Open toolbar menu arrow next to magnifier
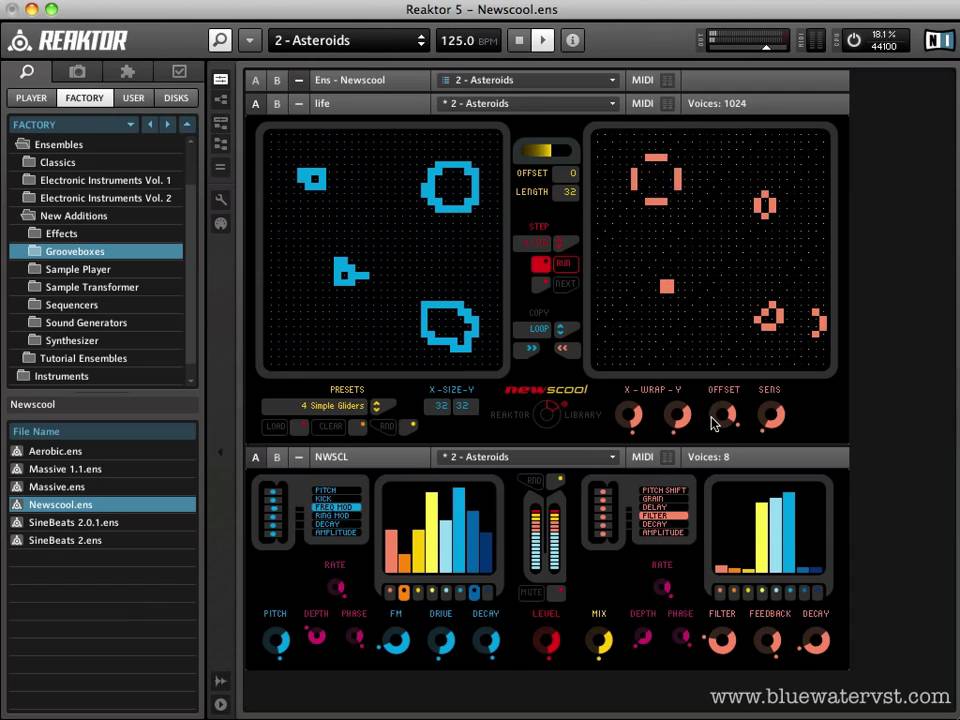960x720 pixels. pyautogui.click(x=250, y=40)
